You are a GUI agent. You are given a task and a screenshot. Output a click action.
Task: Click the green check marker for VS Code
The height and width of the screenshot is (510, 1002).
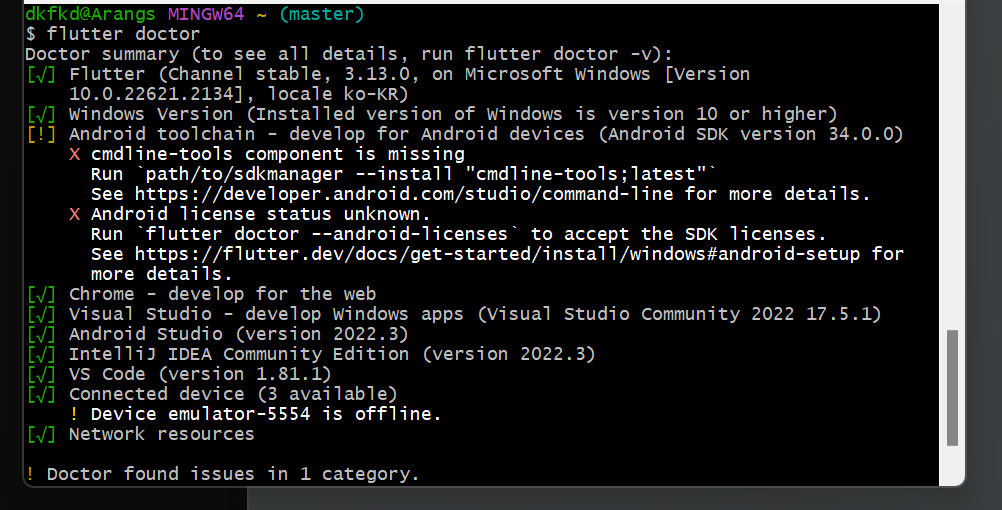click(41, 374)
